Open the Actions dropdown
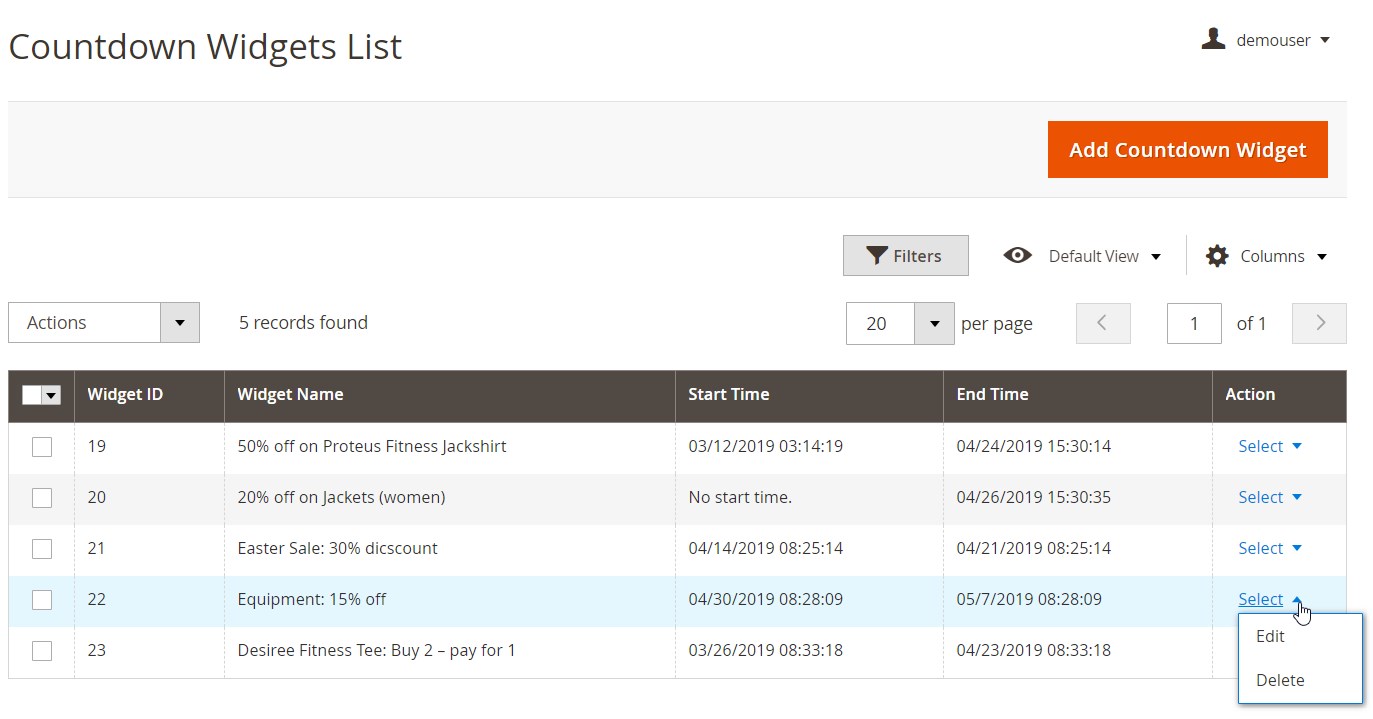Screen dimensions: 1373x719 point(104,323)
